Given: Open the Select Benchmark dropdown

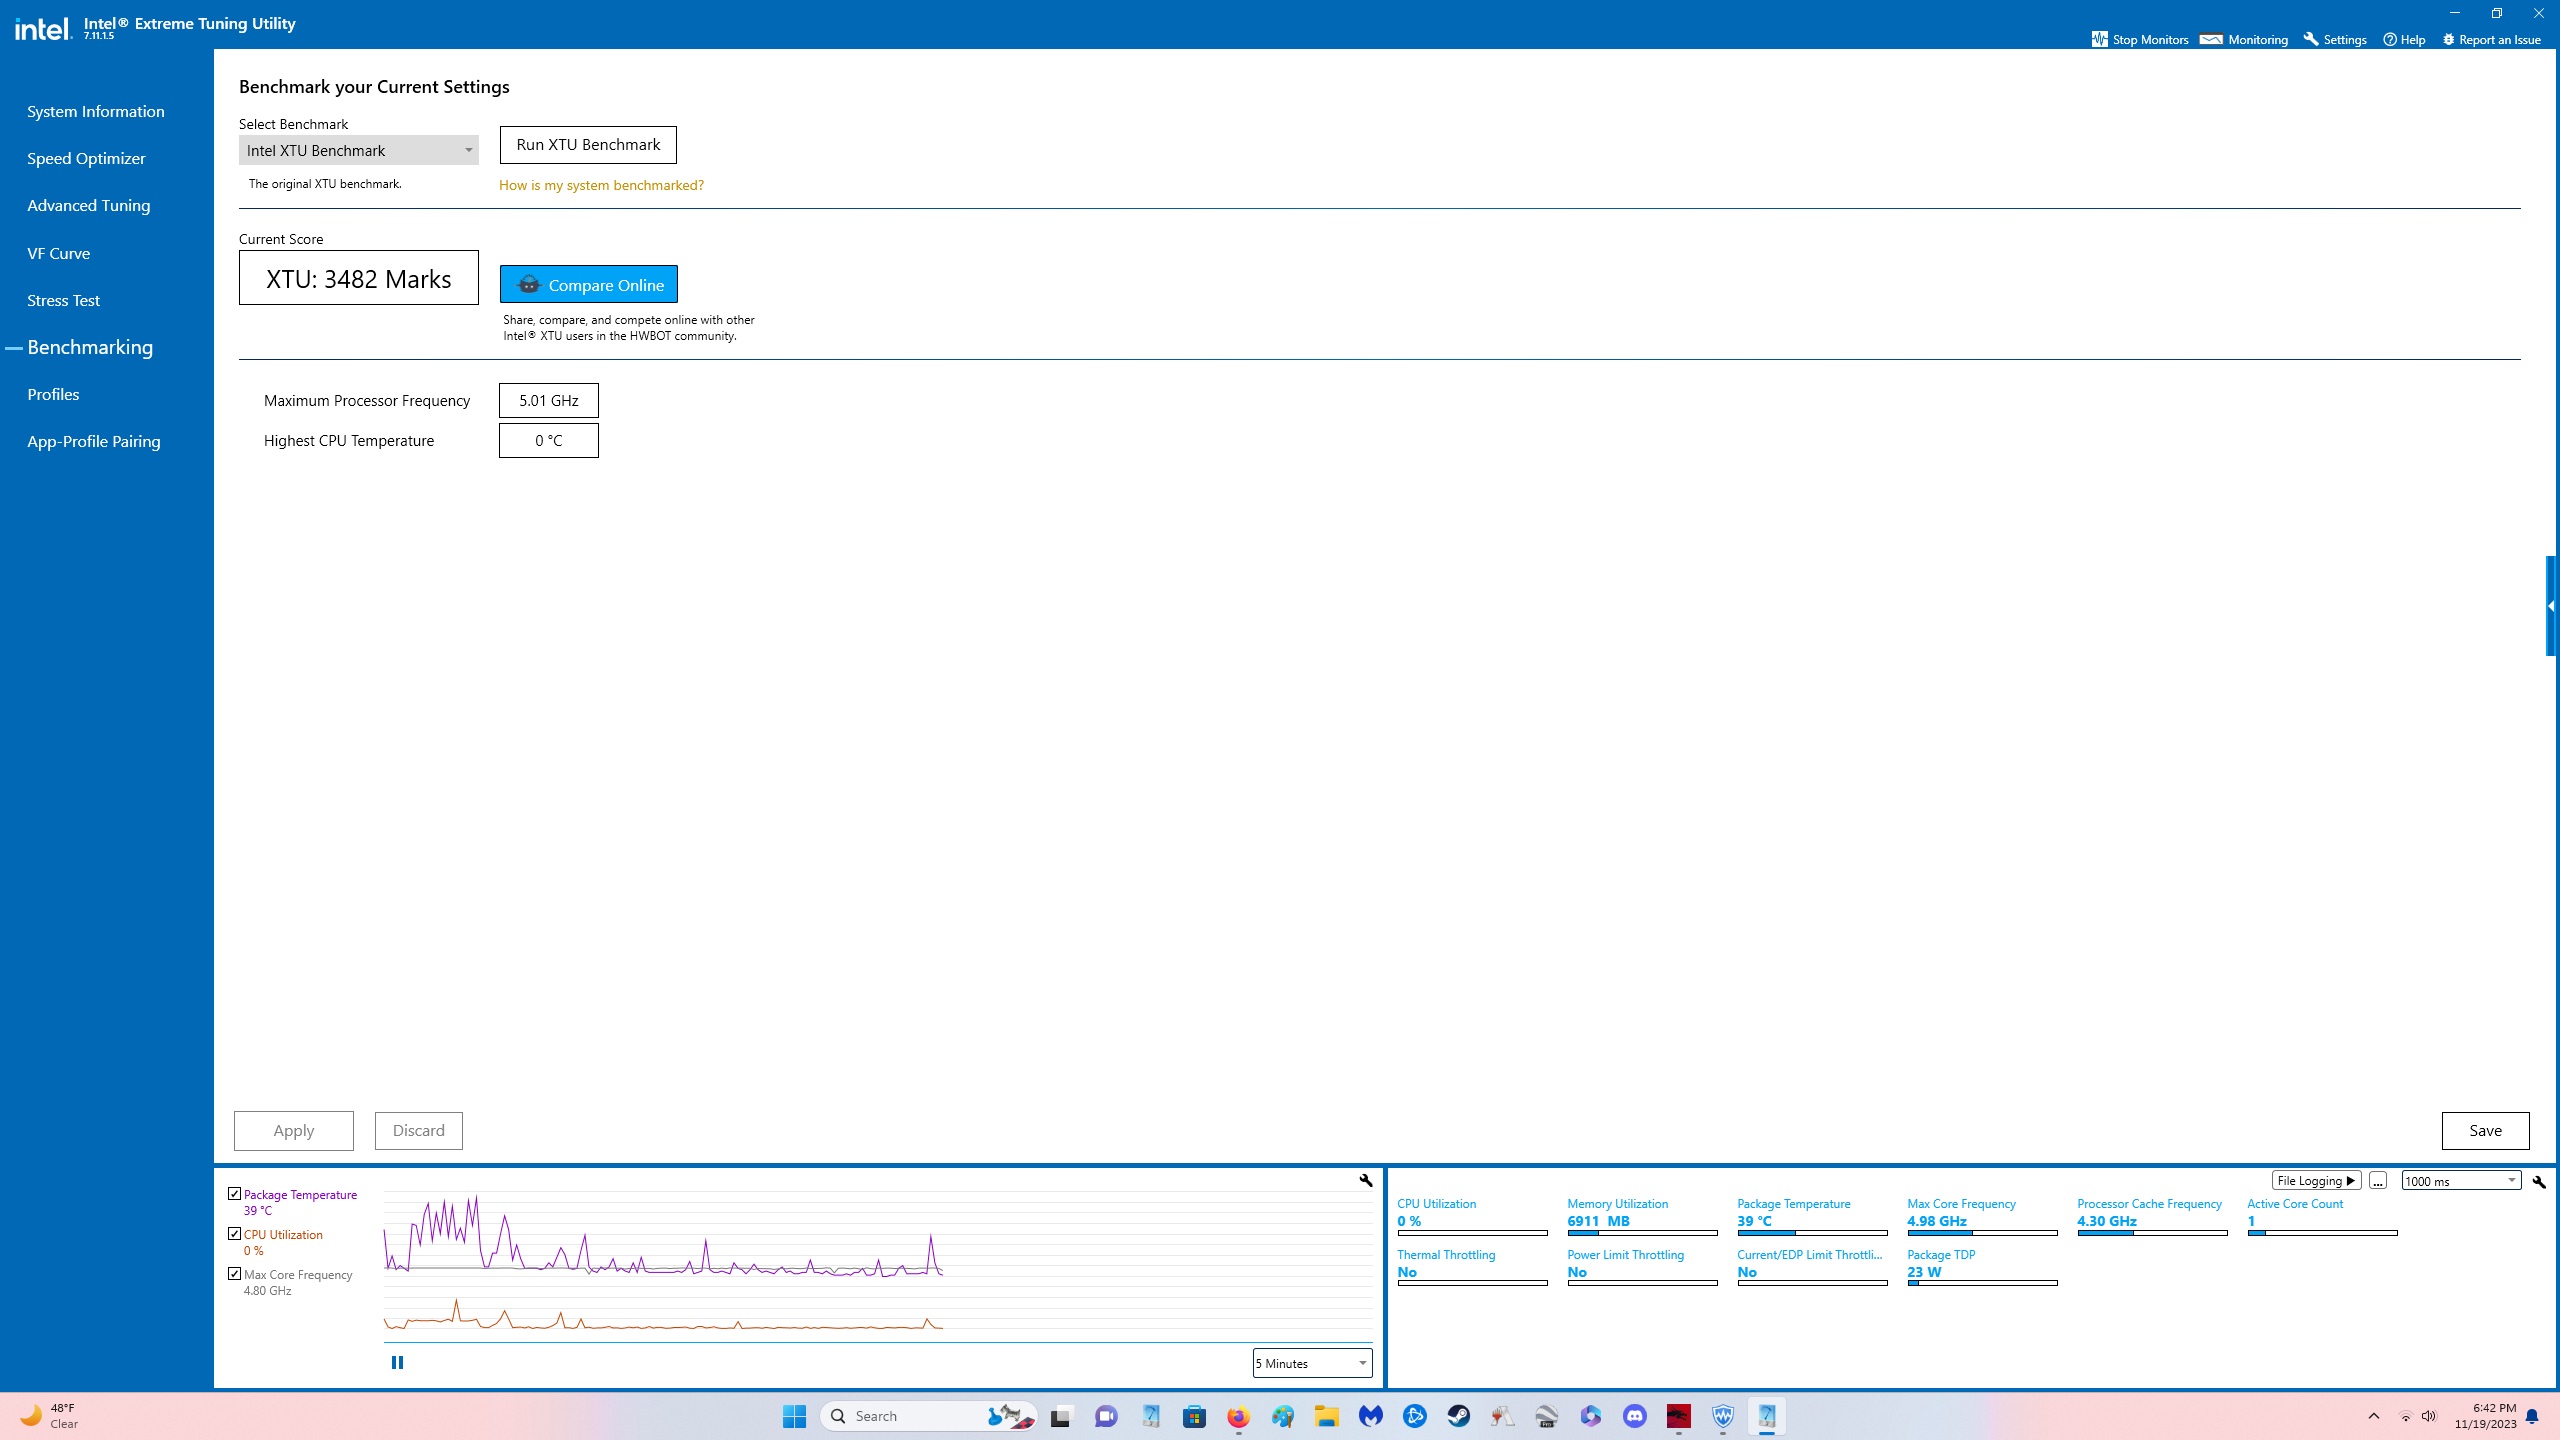Looking at the screenshot, I should coord(358,150).
